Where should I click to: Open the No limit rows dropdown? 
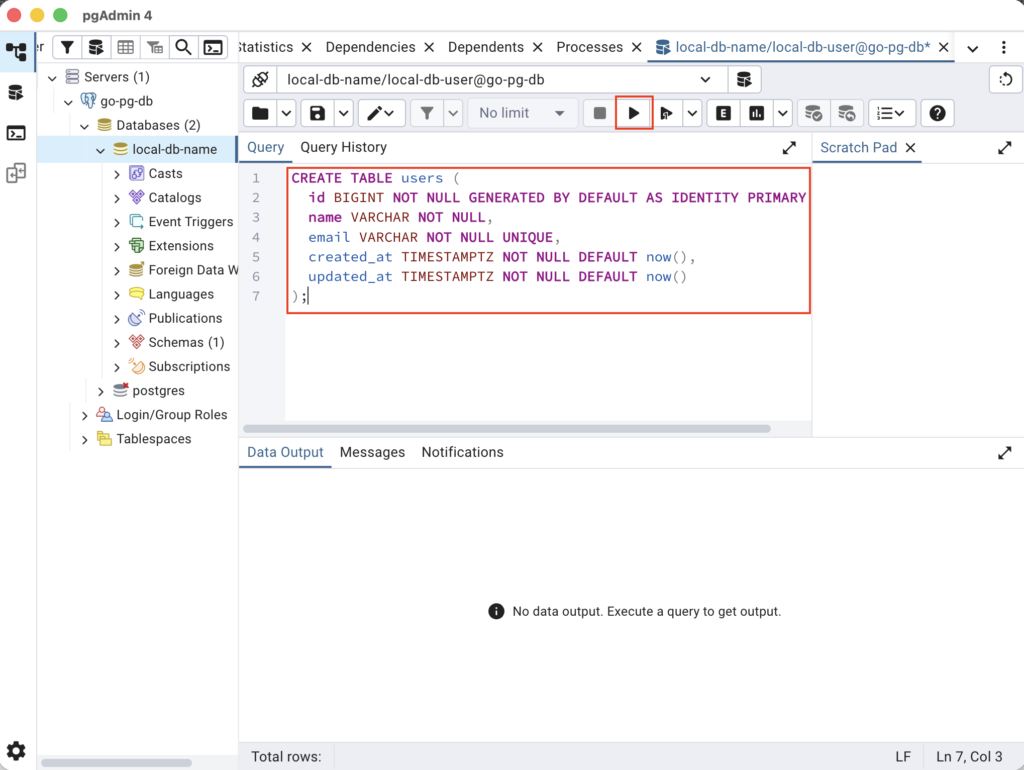tap(521, 113)
